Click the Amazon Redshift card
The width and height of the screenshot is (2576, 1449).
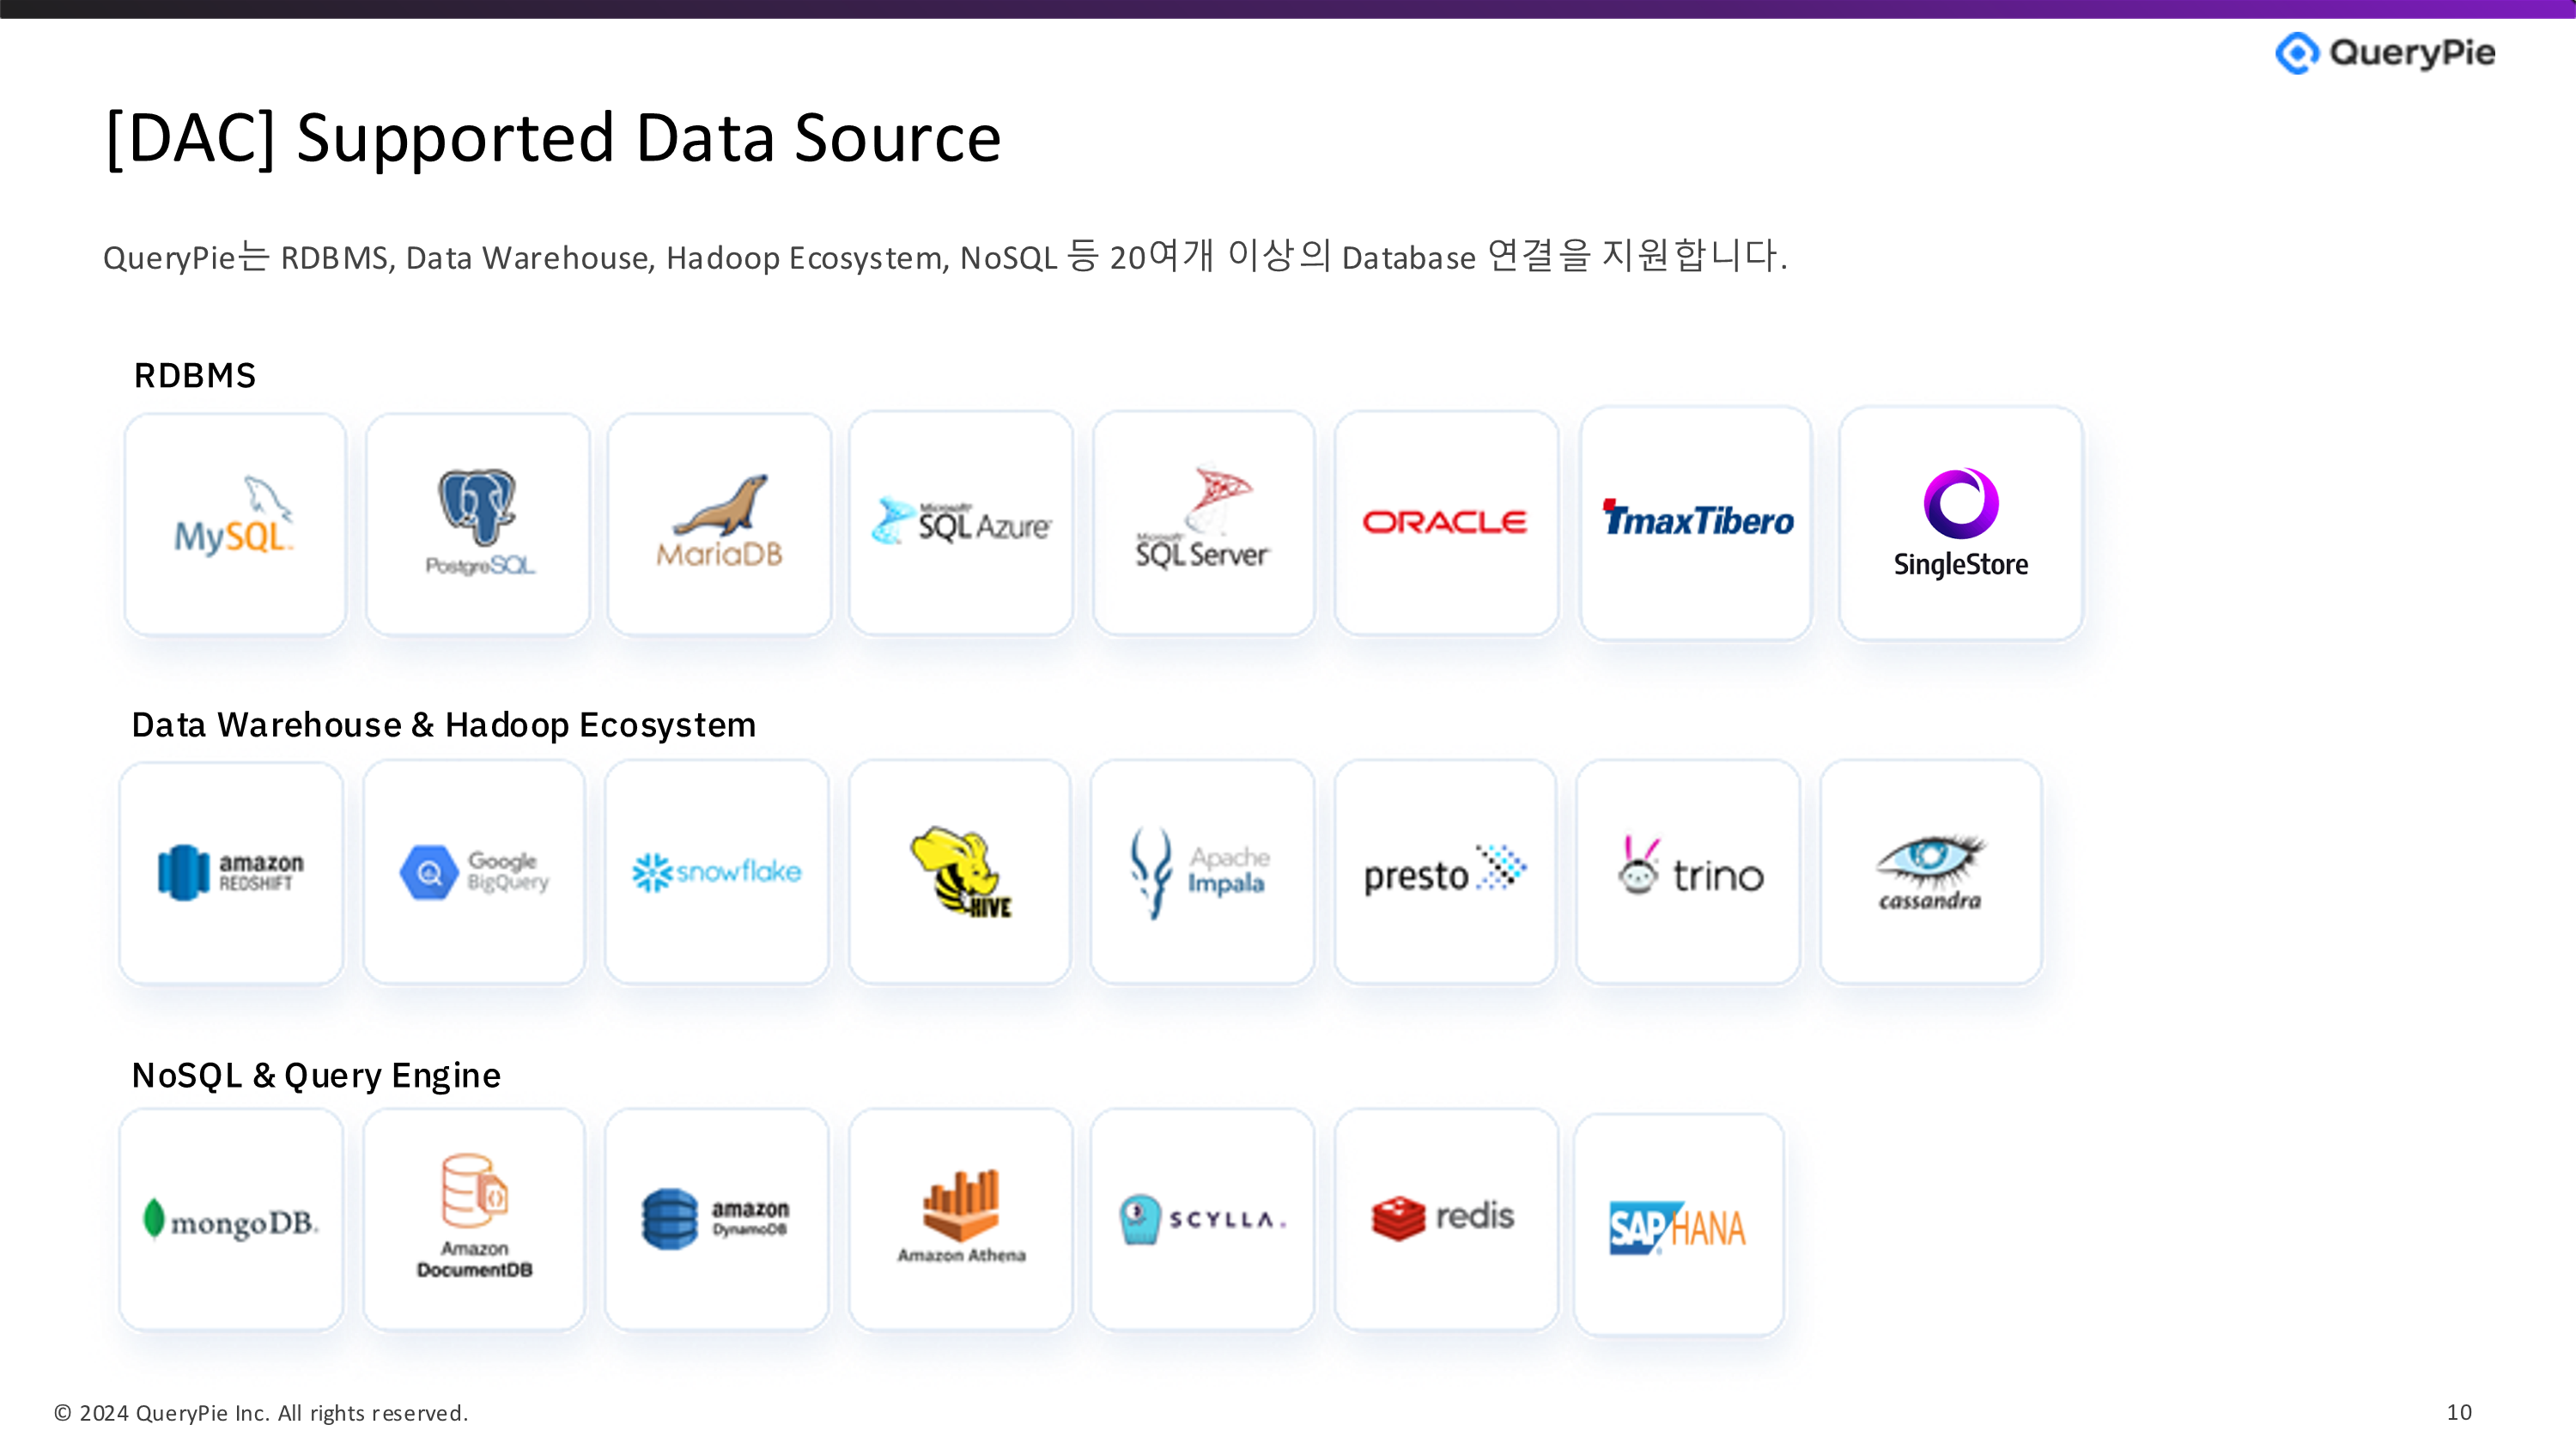click(231, 872)
